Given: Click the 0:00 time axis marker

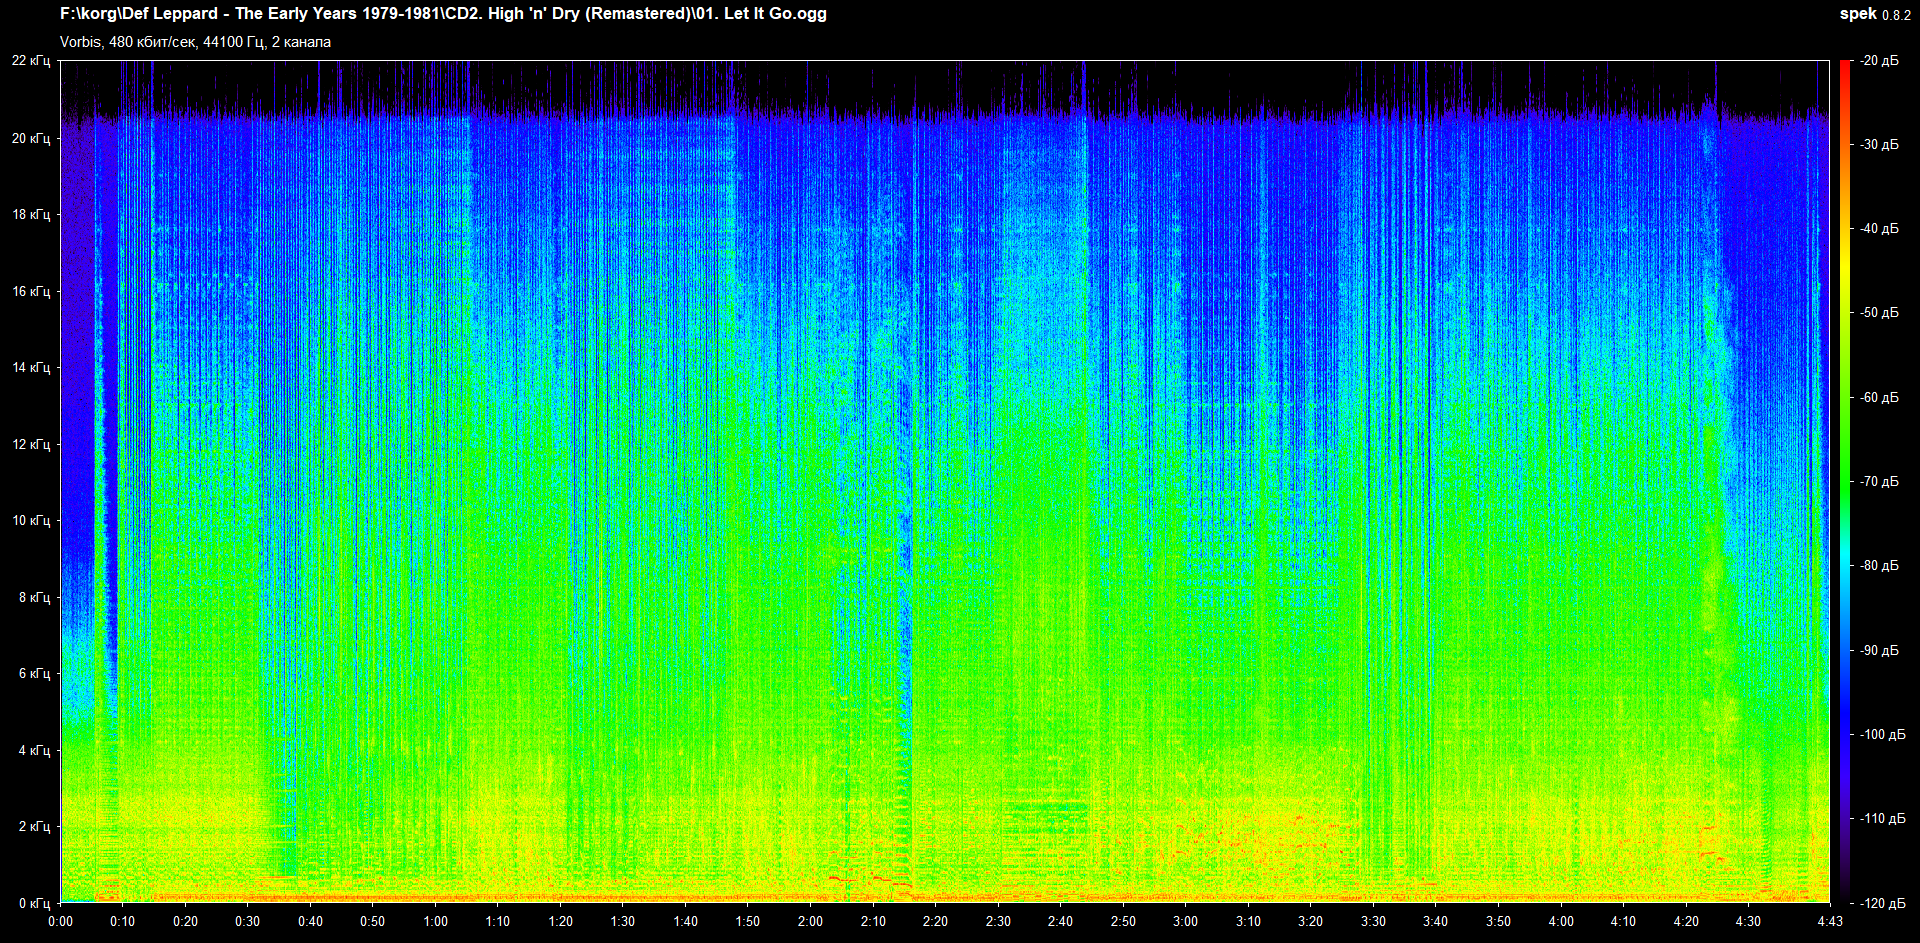Looking at the screenshot, I should pos(60,921).
